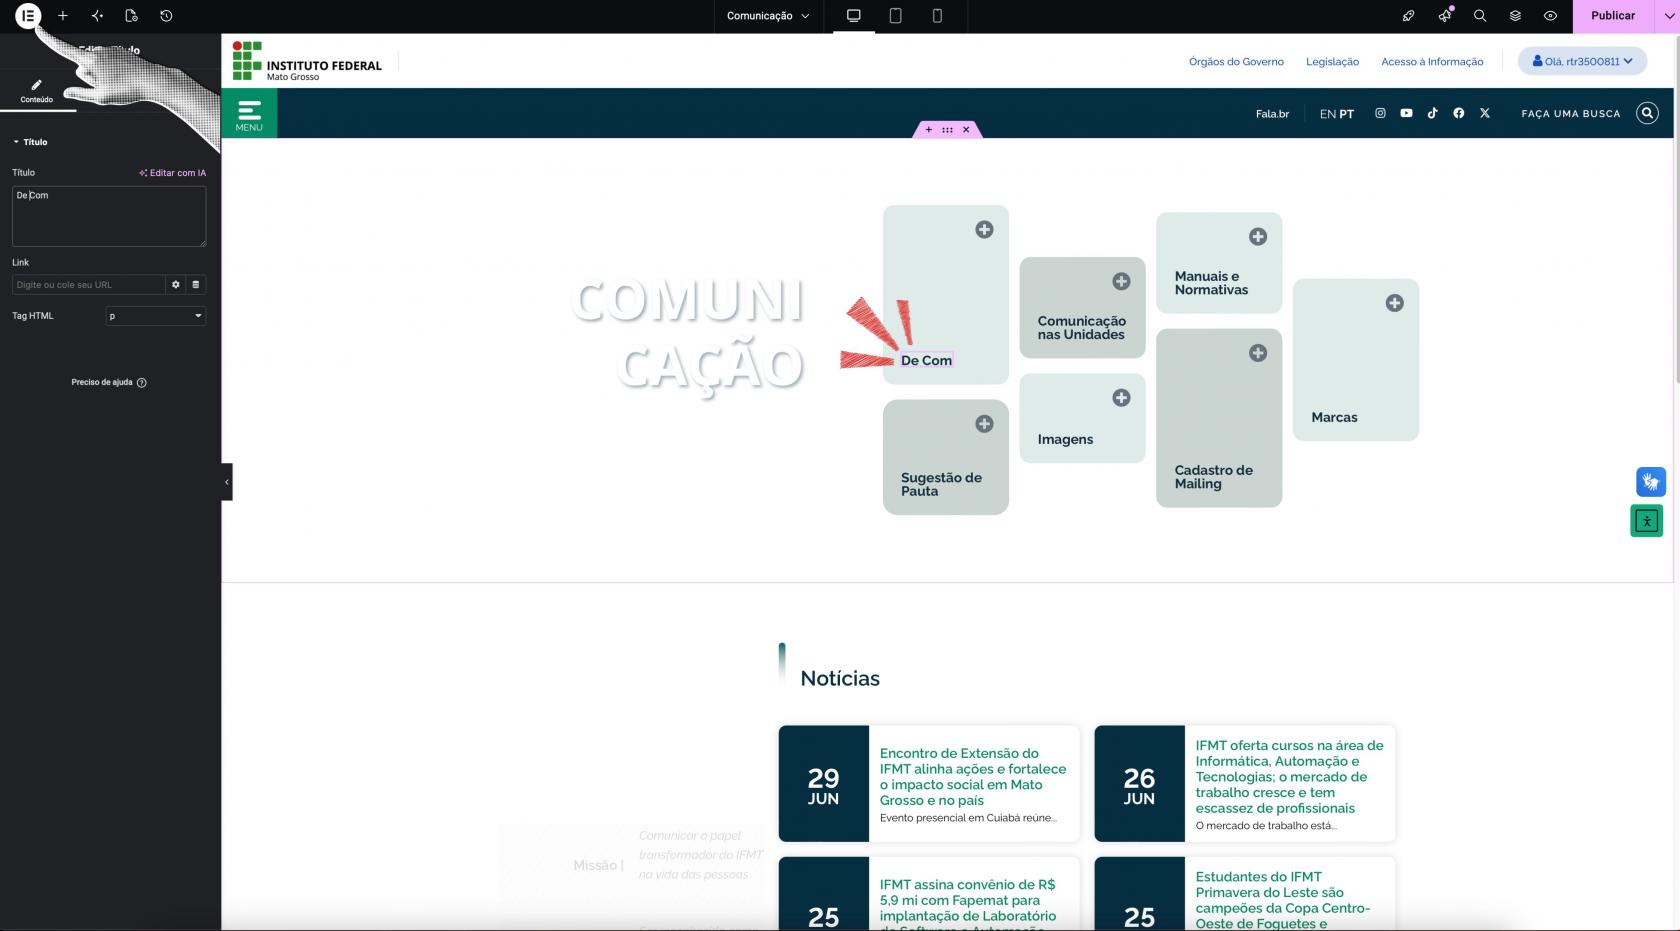Click the Link URL input field
This screenshot has height=931, width=1680.
click(88, 285)
